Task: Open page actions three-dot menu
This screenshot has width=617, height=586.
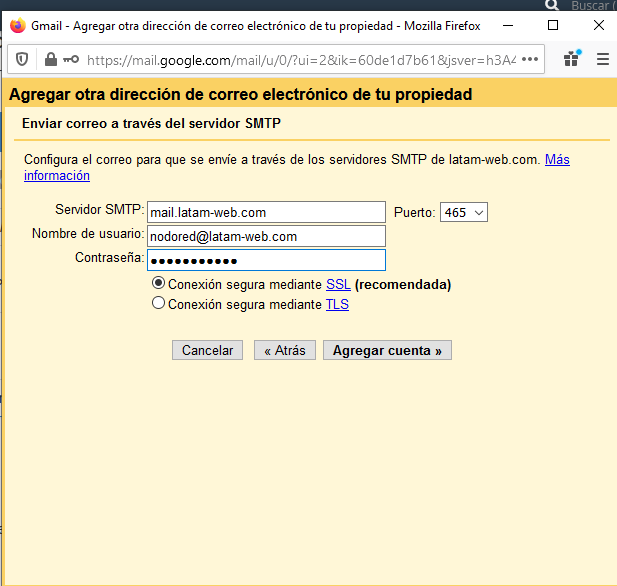Action: 530,59
